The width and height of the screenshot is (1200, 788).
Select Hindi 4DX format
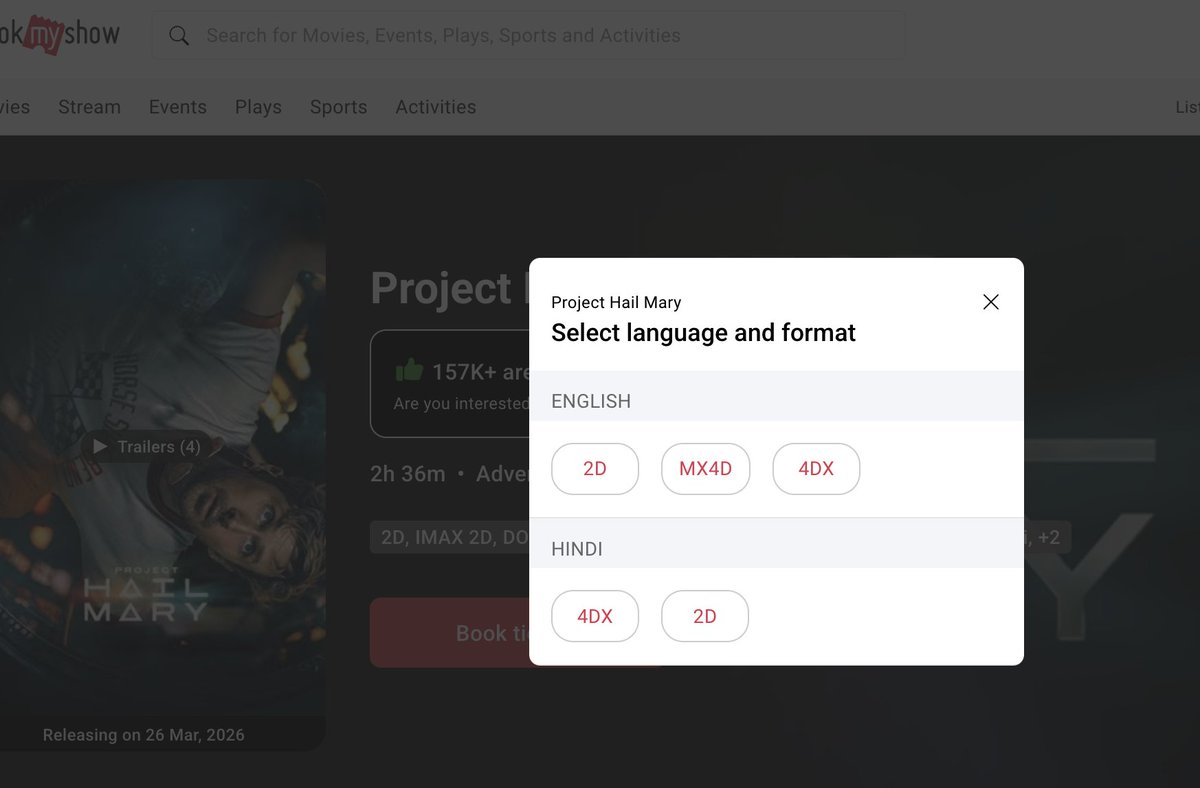click(x=595, y=616)
